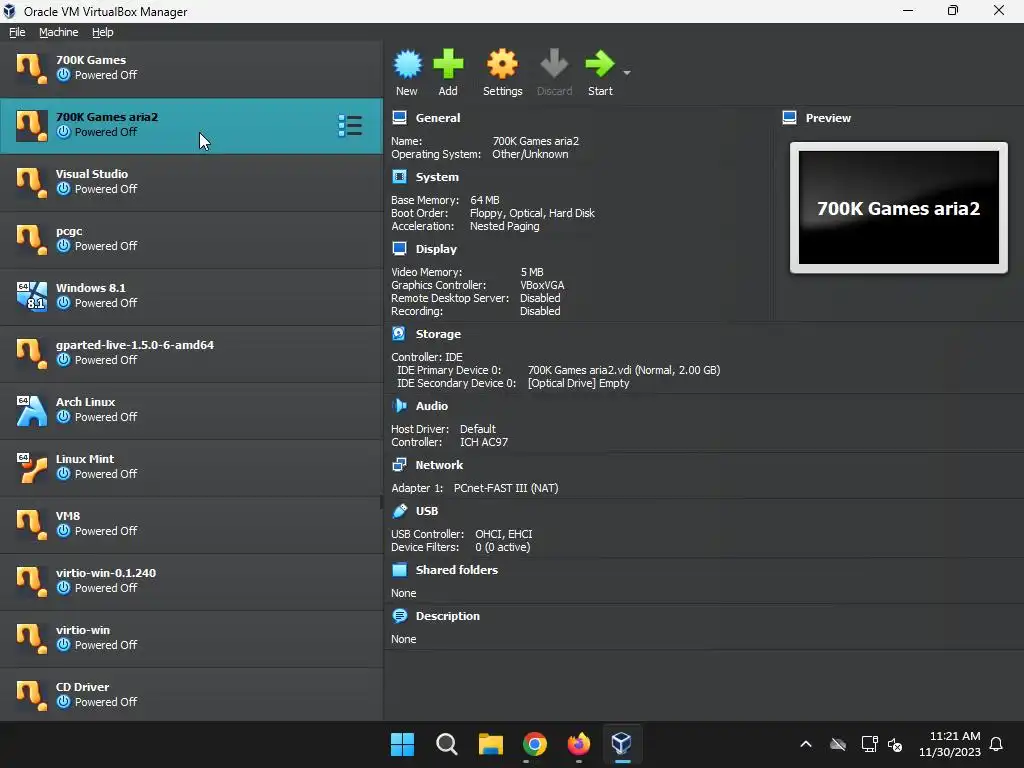Screen dimensions: 1024x768
Task: Select the virtio-win virtual machine
Action: (x=191, y=638)
